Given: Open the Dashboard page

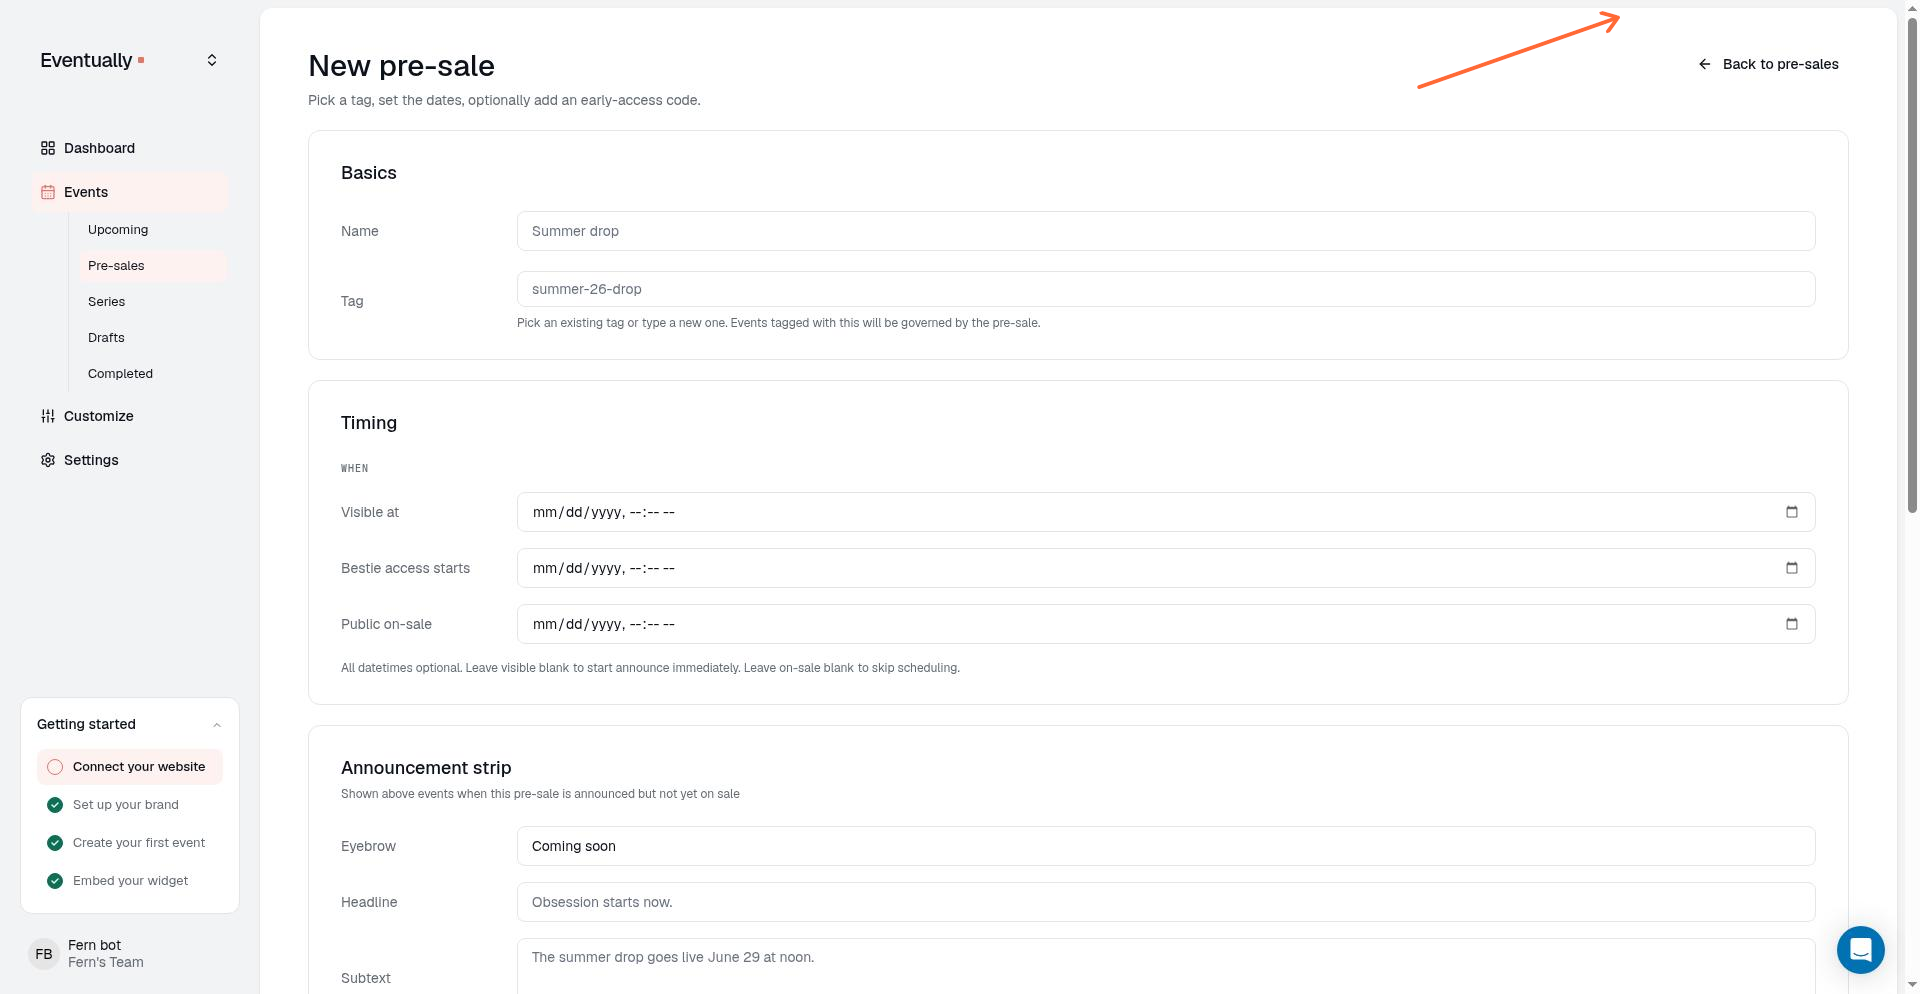Looking at the screenshot, I should [130, 148].
